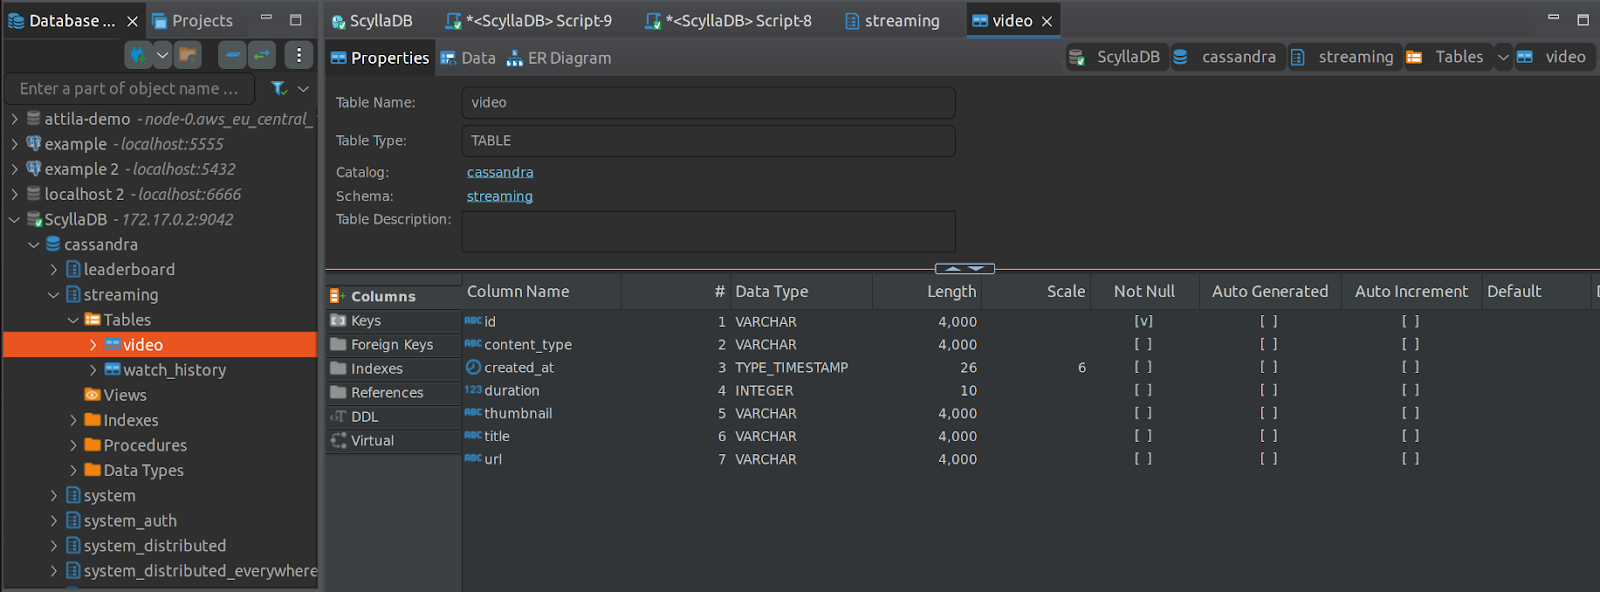The image size is (1600, 592).
Task: Expand the leaderboard schema node
Action: click(x=54, y=269)
